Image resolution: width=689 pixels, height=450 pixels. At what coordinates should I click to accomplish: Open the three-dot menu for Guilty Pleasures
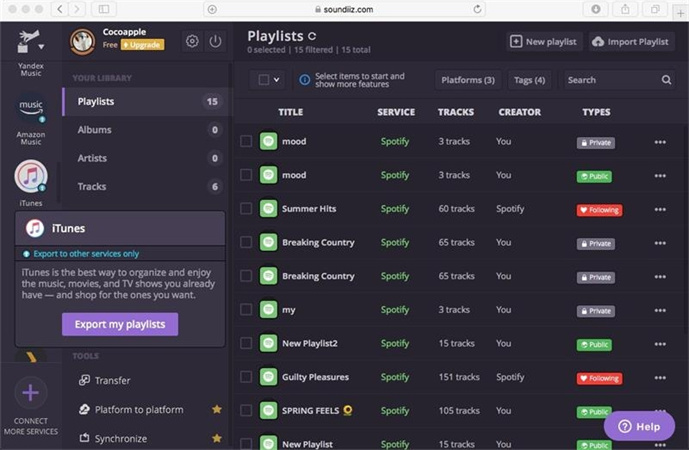click(659, 378)
